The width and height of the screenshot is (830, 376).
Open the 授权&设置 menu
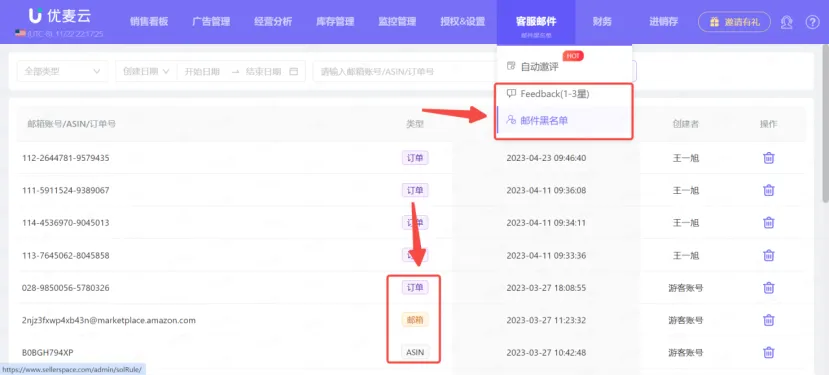[463, 22]
